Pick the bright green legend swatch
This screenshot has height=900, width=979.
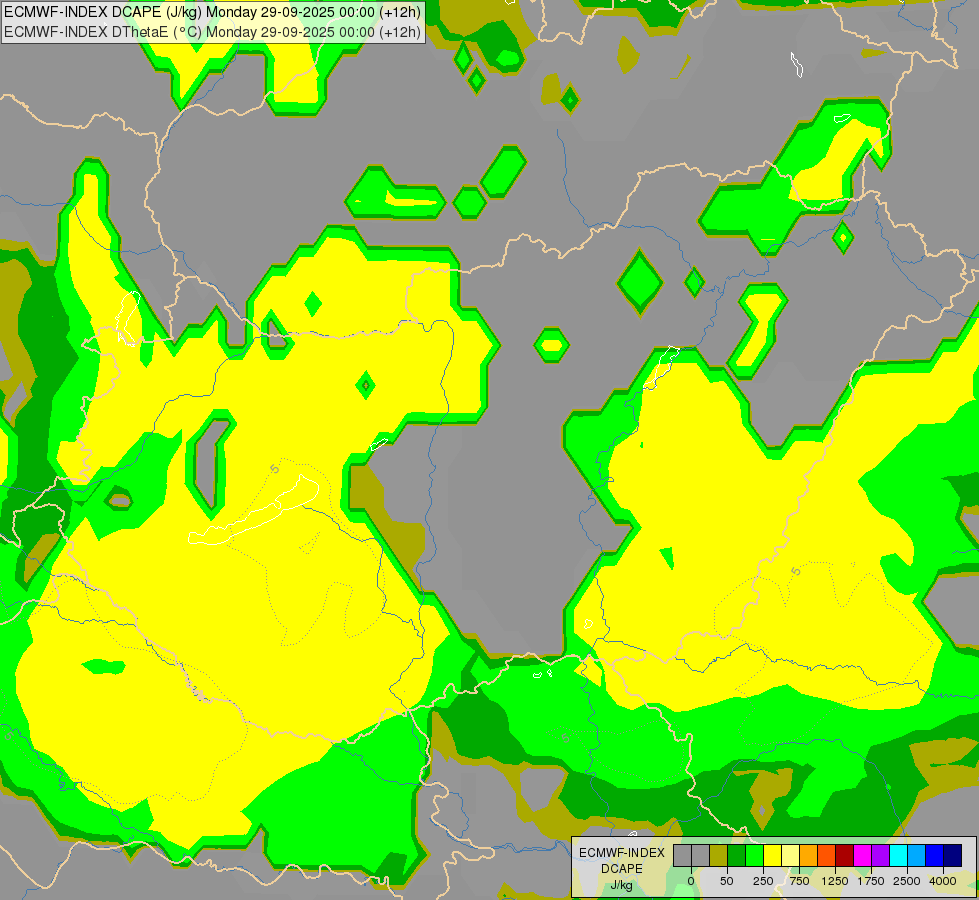point(754,855)
